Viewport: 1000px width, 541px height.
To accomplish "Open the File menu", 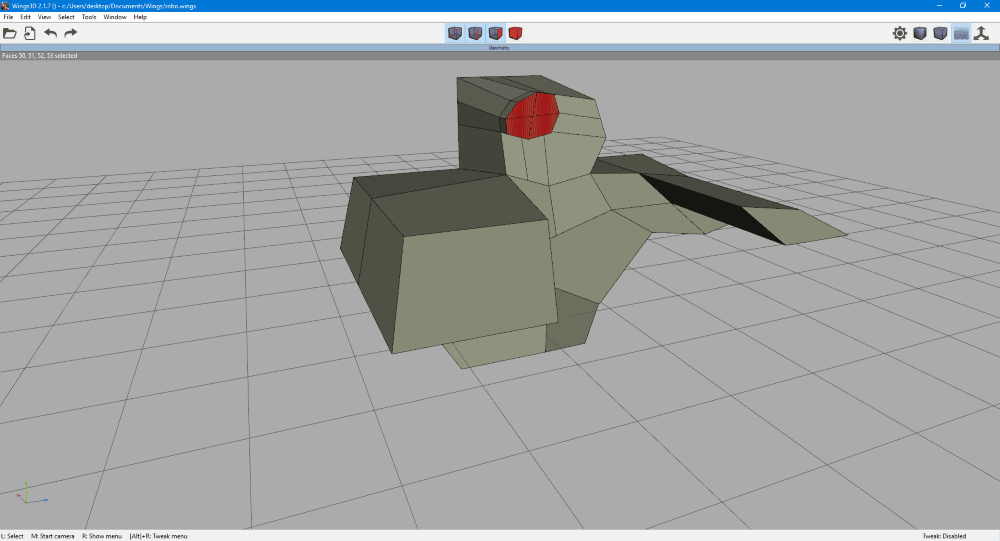I will 8,17.
